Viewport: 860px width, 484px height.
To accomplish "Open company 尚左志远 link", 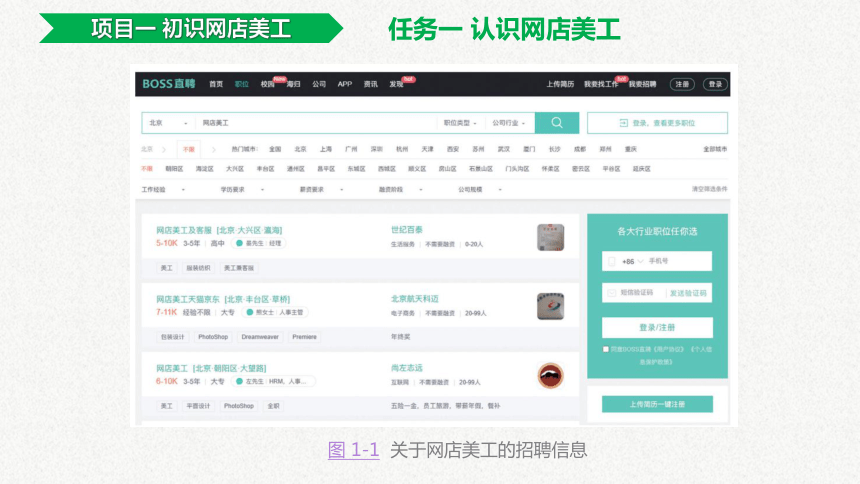I will [x=406, y=368].
